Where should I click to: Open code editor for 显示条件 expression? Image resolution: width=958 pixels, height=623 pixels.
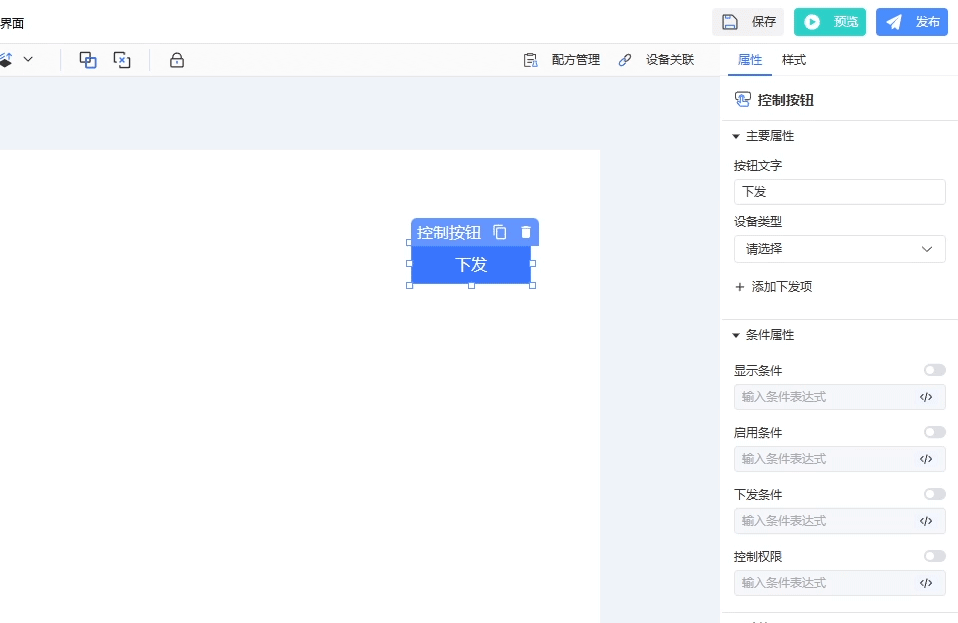click(926, 397)
